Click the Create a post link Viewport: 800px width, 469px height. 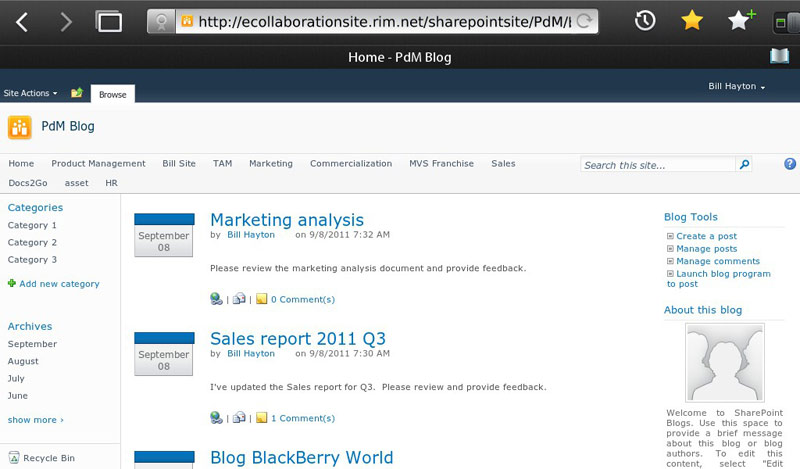(x=707, y=236)
